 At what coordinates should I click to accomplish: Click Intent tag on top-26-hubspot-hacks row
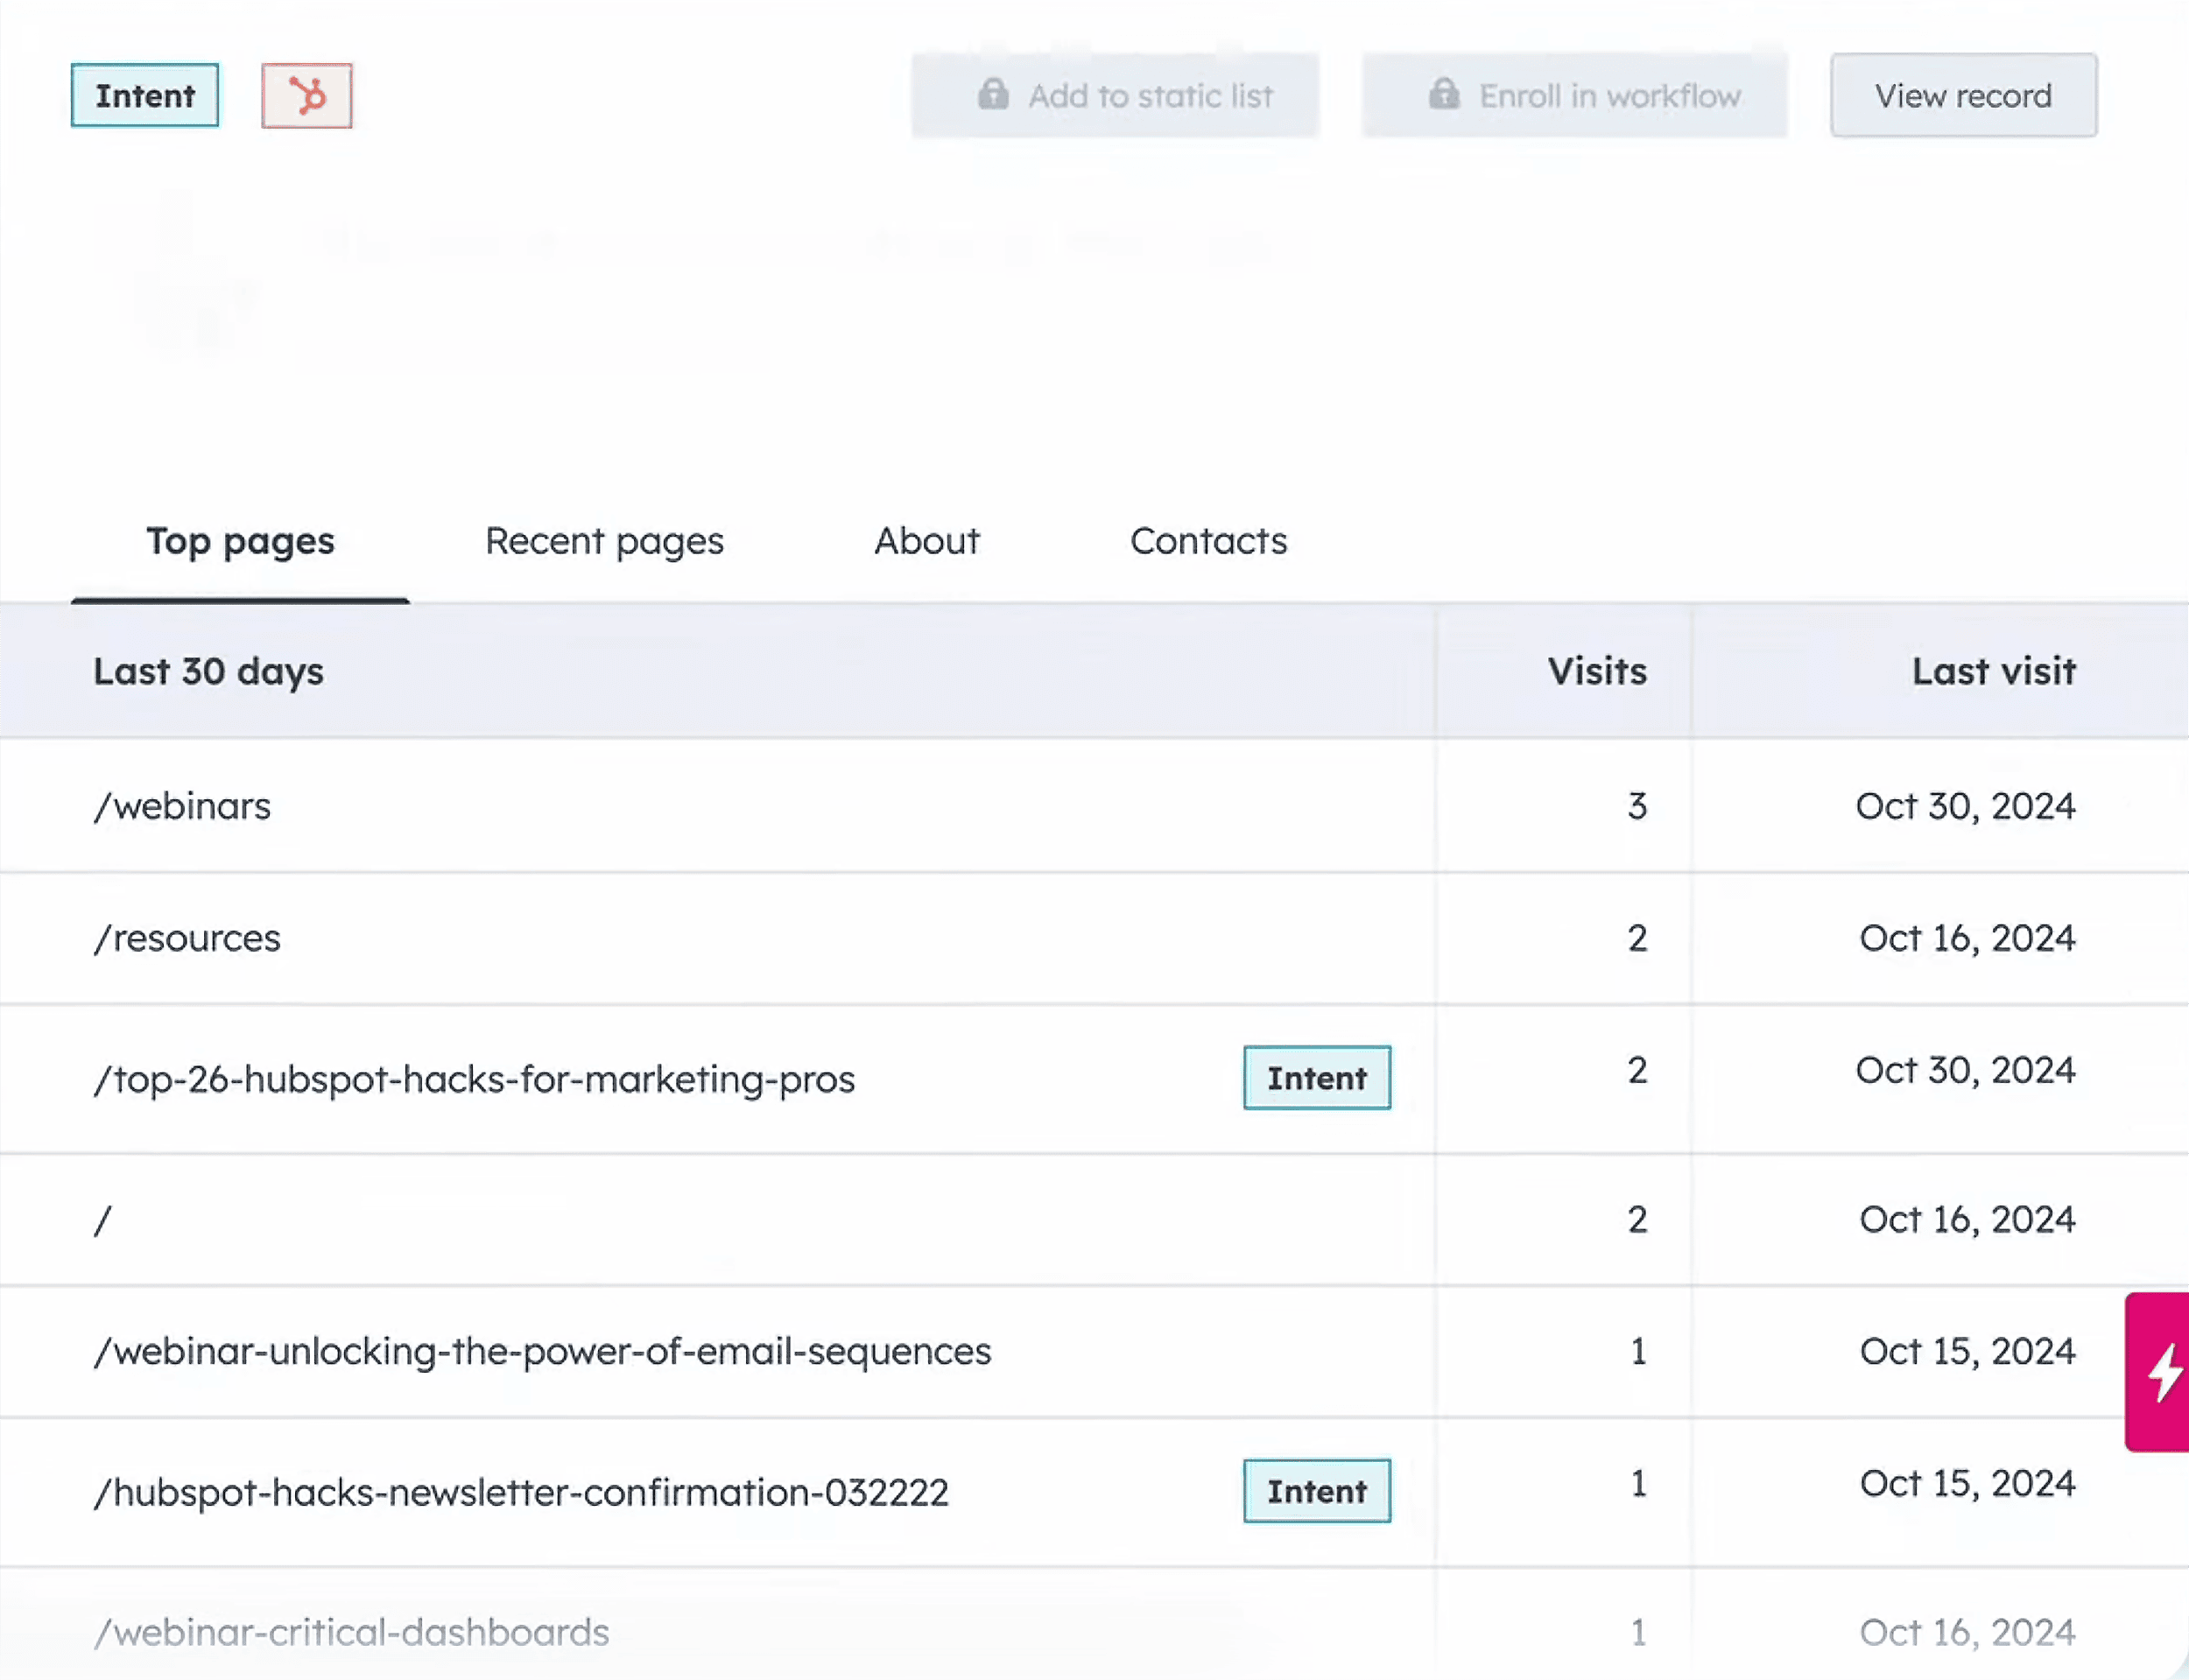click(1317, 1078)
